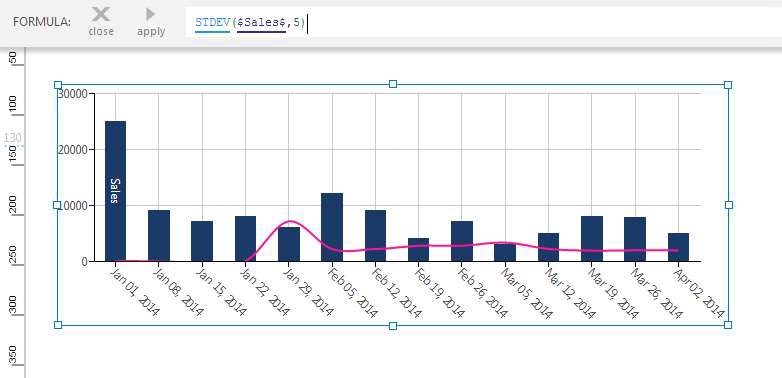Select the right-middle resize handle of chart

pyautogui.click(x=729, y=205)
